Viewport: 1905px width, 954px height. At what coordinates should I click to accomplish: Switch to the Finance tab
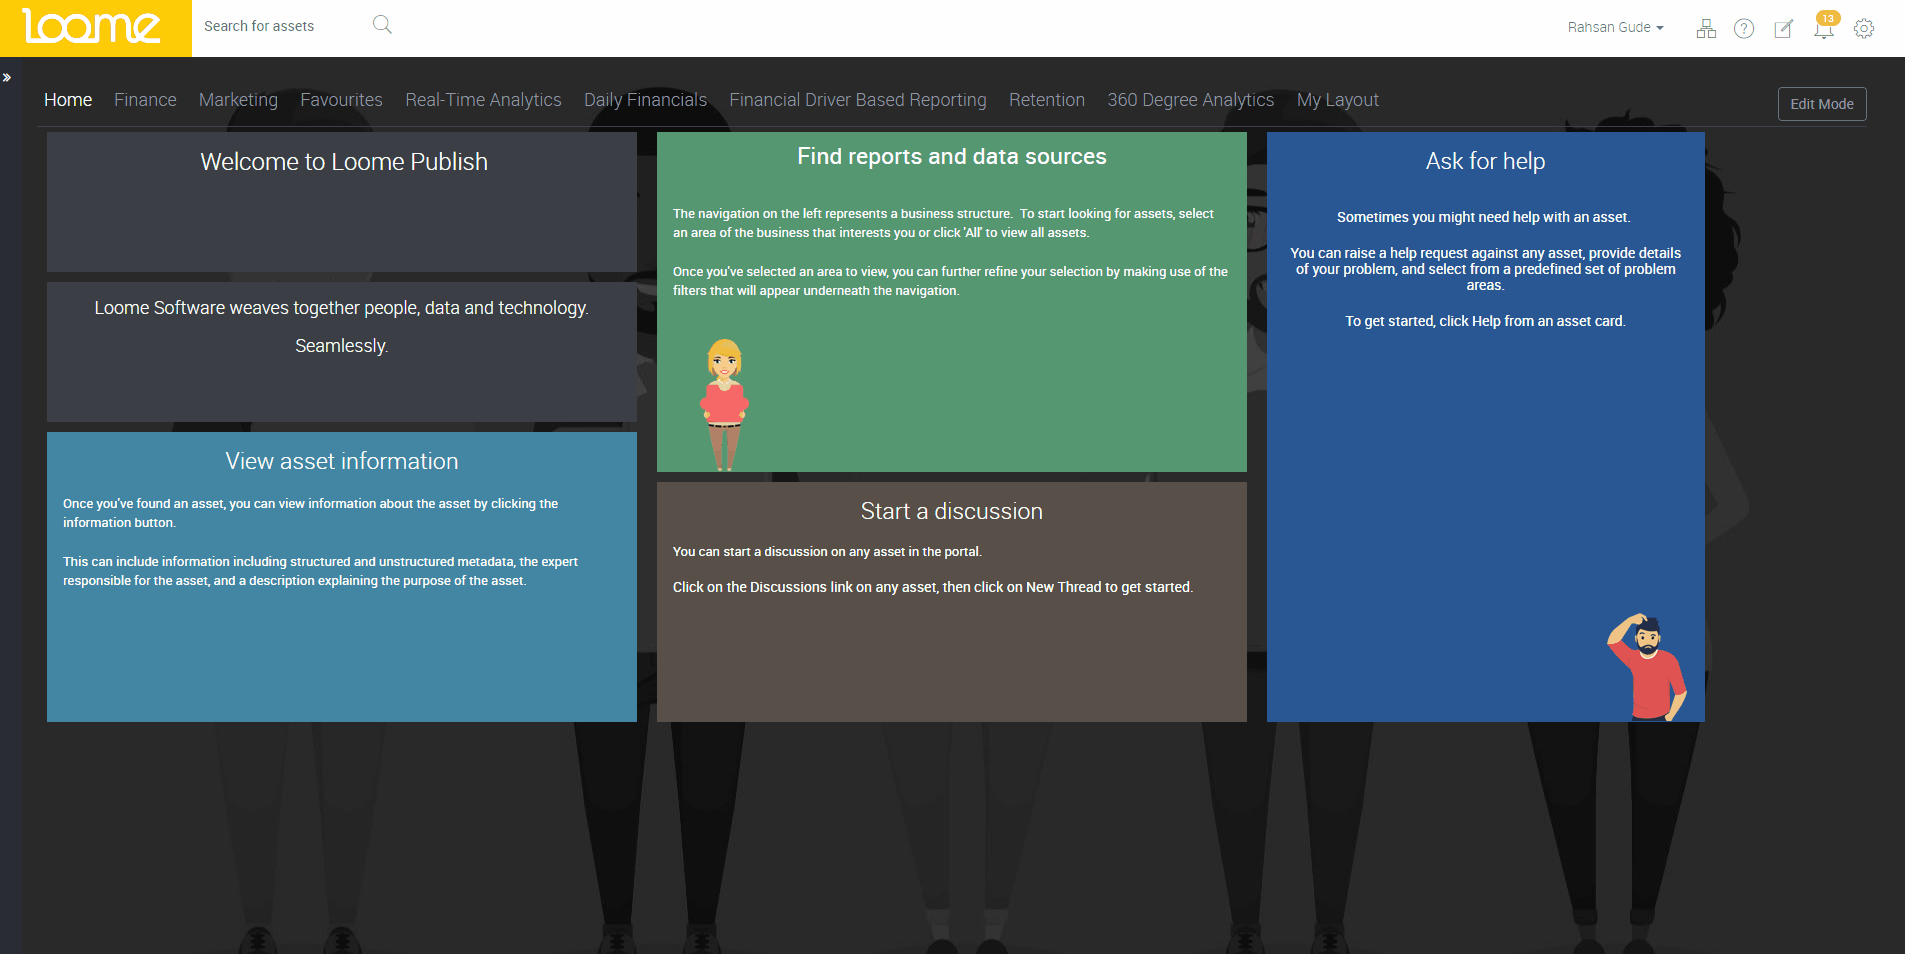coord(145,100)
